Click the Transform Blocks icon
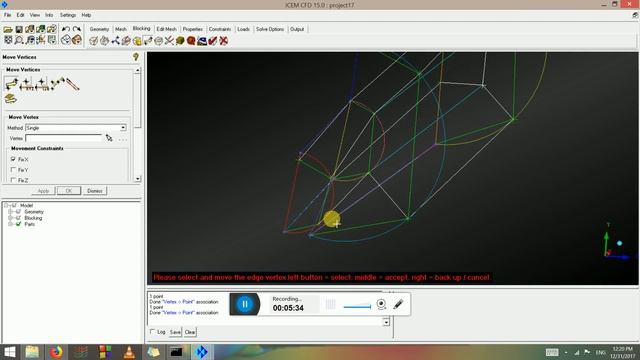Image resolution: width=640 pixels, height=360 pixels. click(158, 41)
